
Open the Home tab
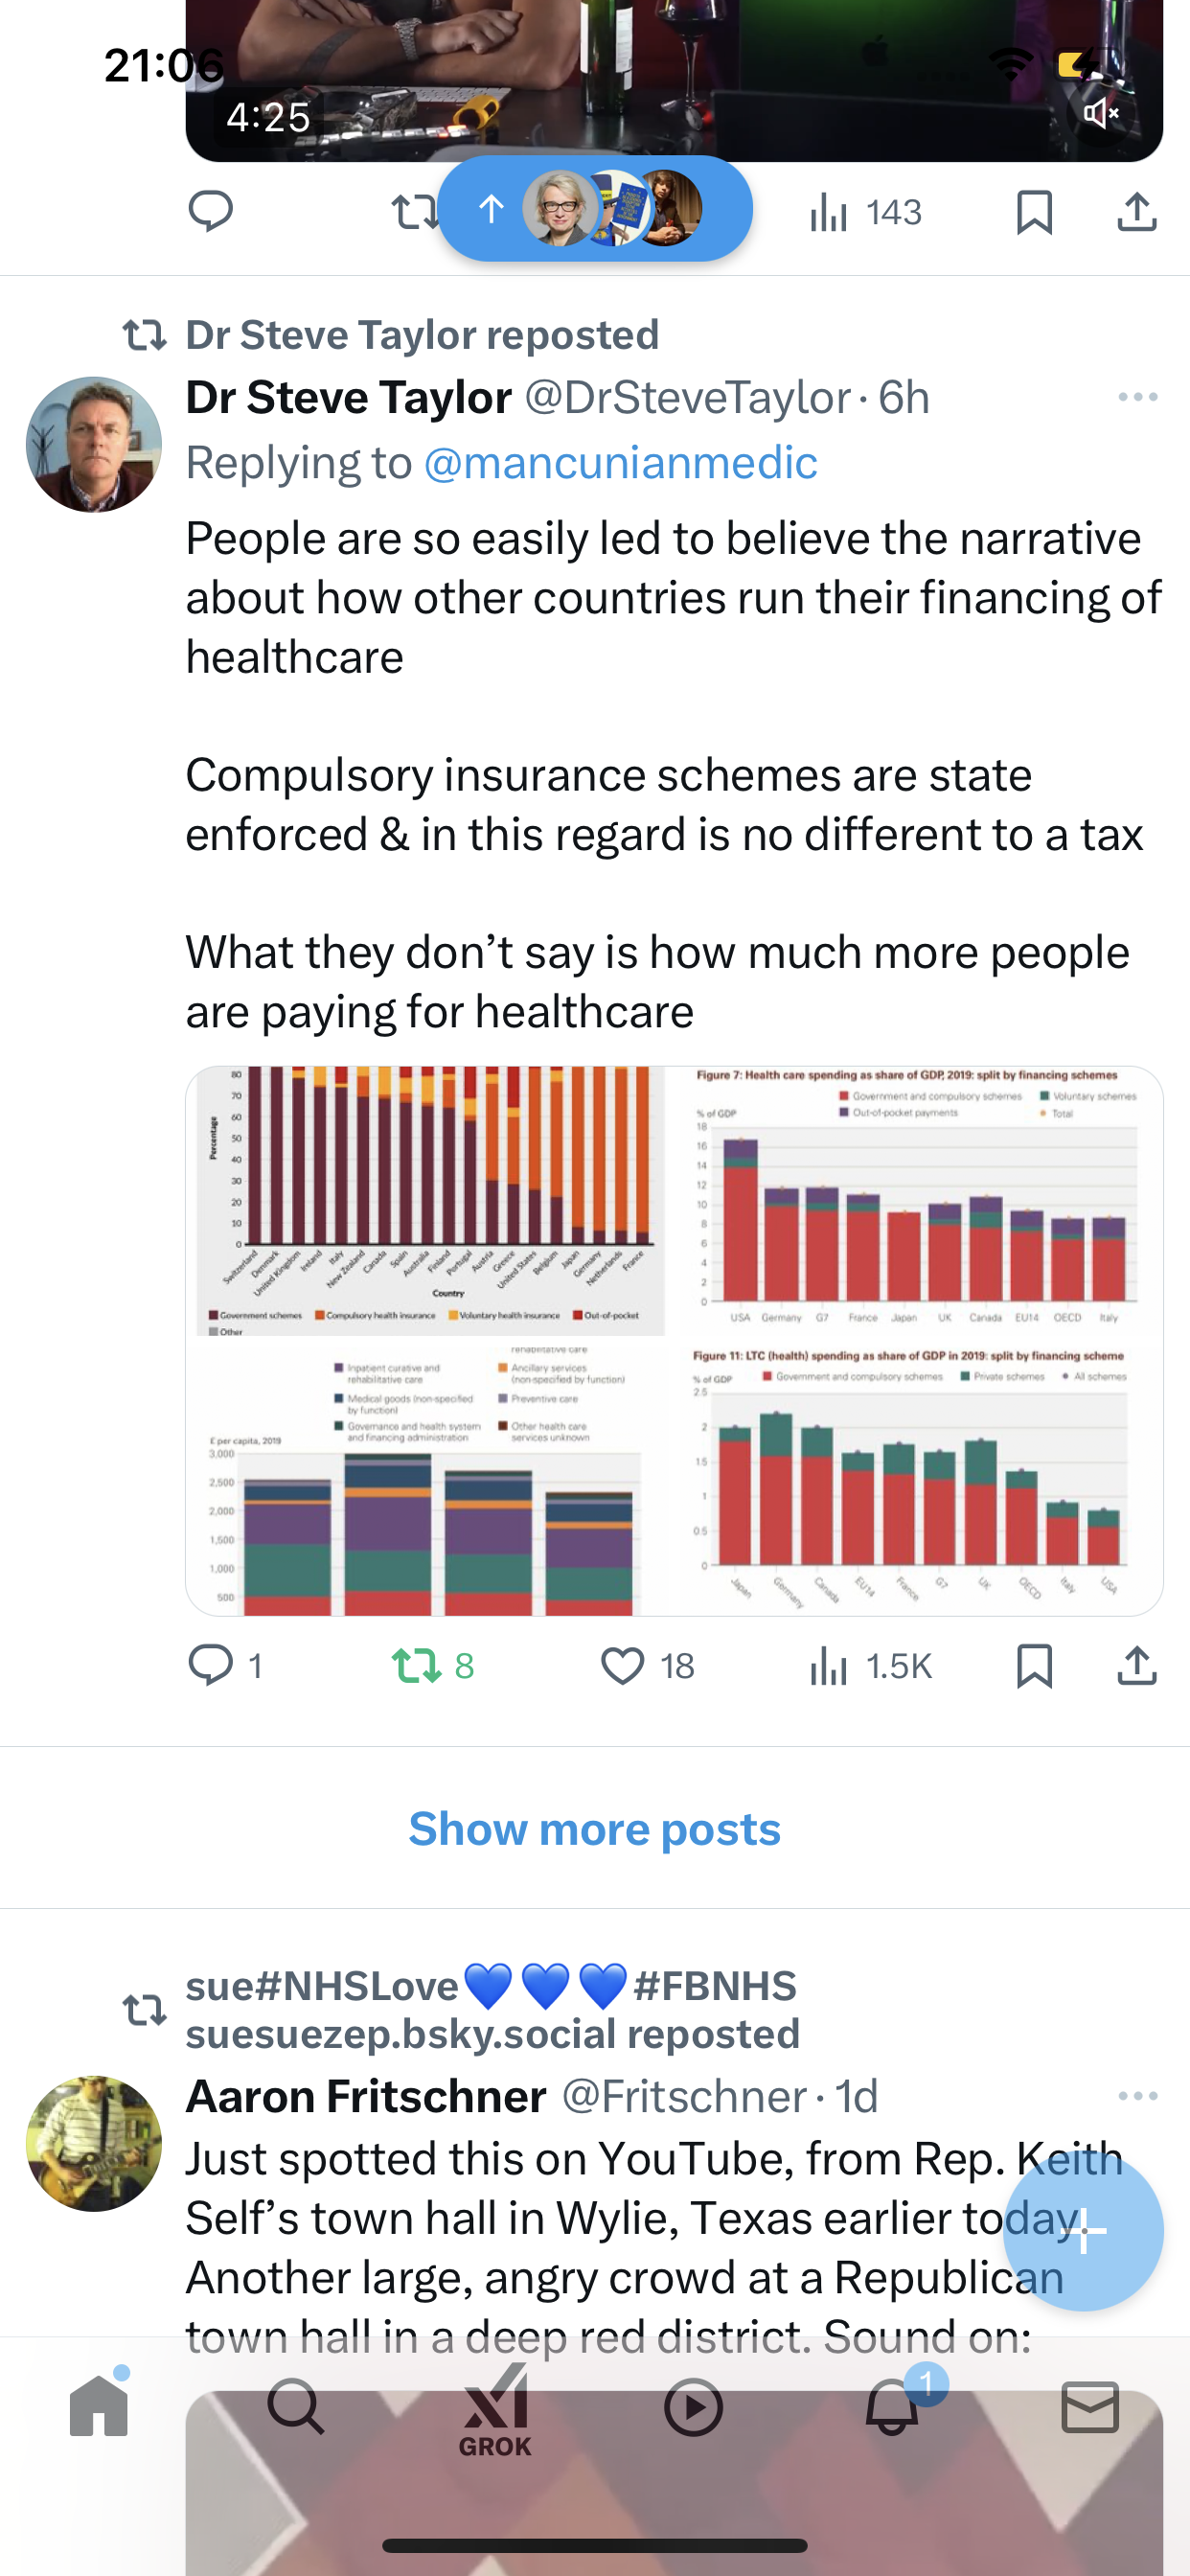coord(99,2407)
